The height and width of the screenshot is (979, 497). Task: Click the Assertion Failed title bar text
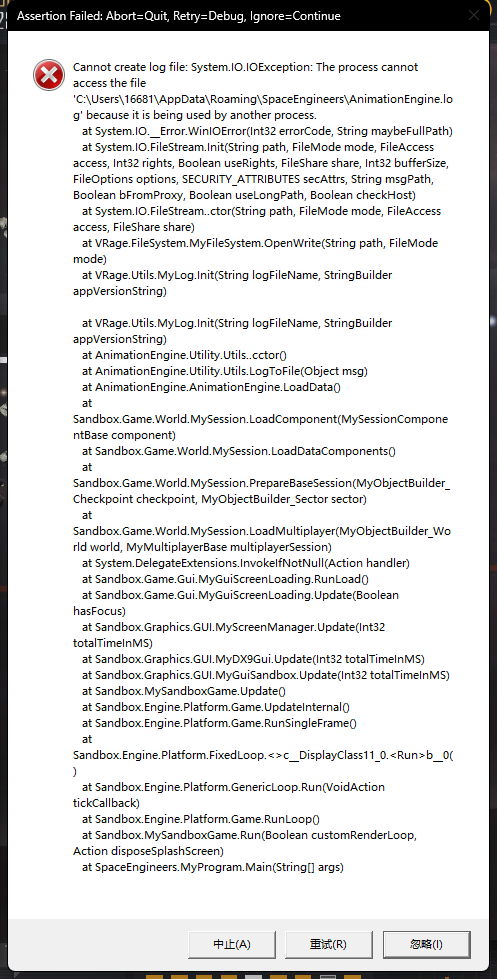click(x=179, y=16)
